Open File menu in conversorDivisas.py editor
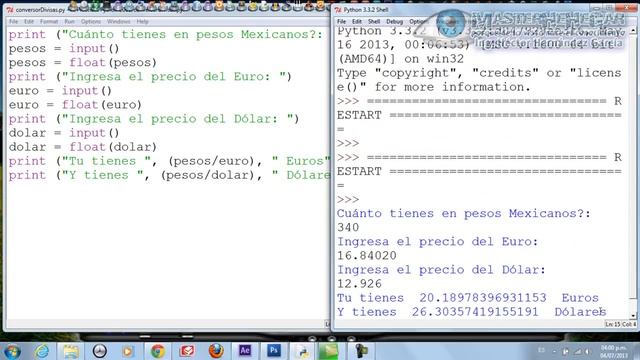640x360 pixels. click(x=13, y=21)
